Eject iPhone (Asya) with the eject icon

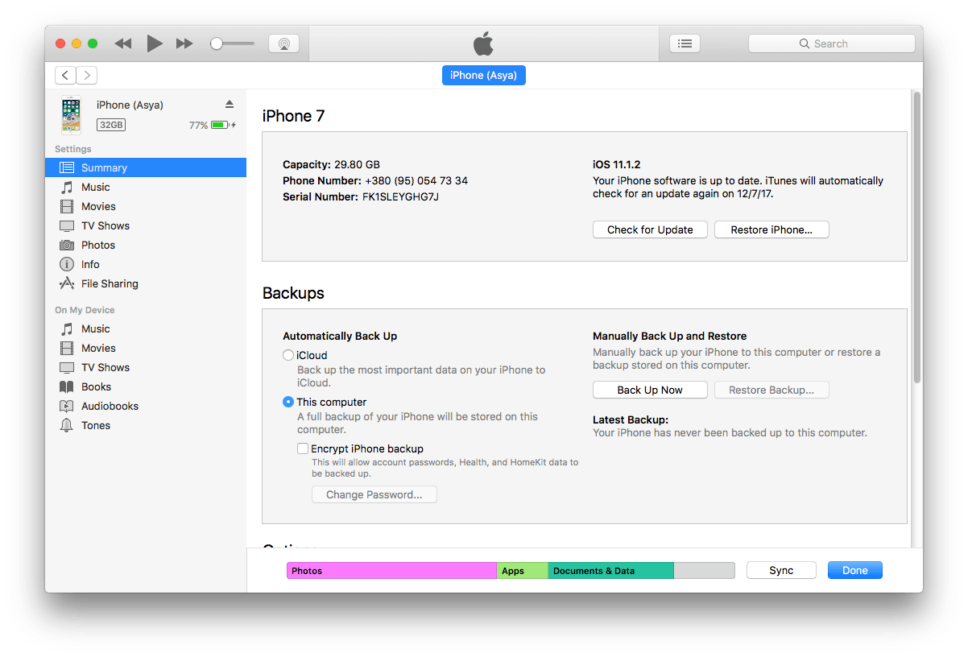[x=229, y=104]
